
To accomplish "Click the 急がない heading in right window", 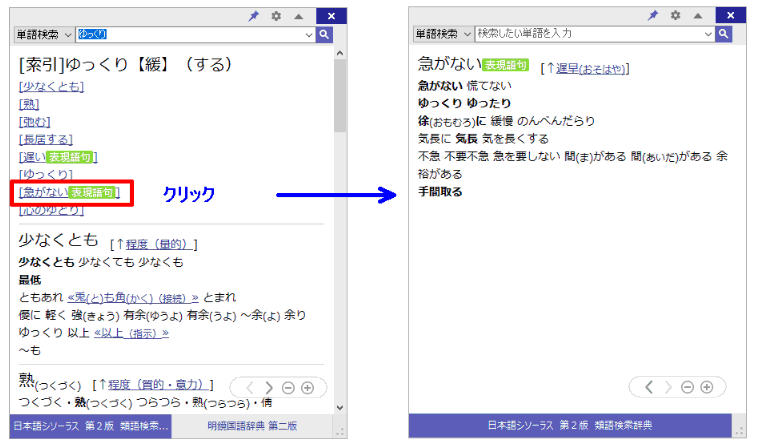I will 450,63.
